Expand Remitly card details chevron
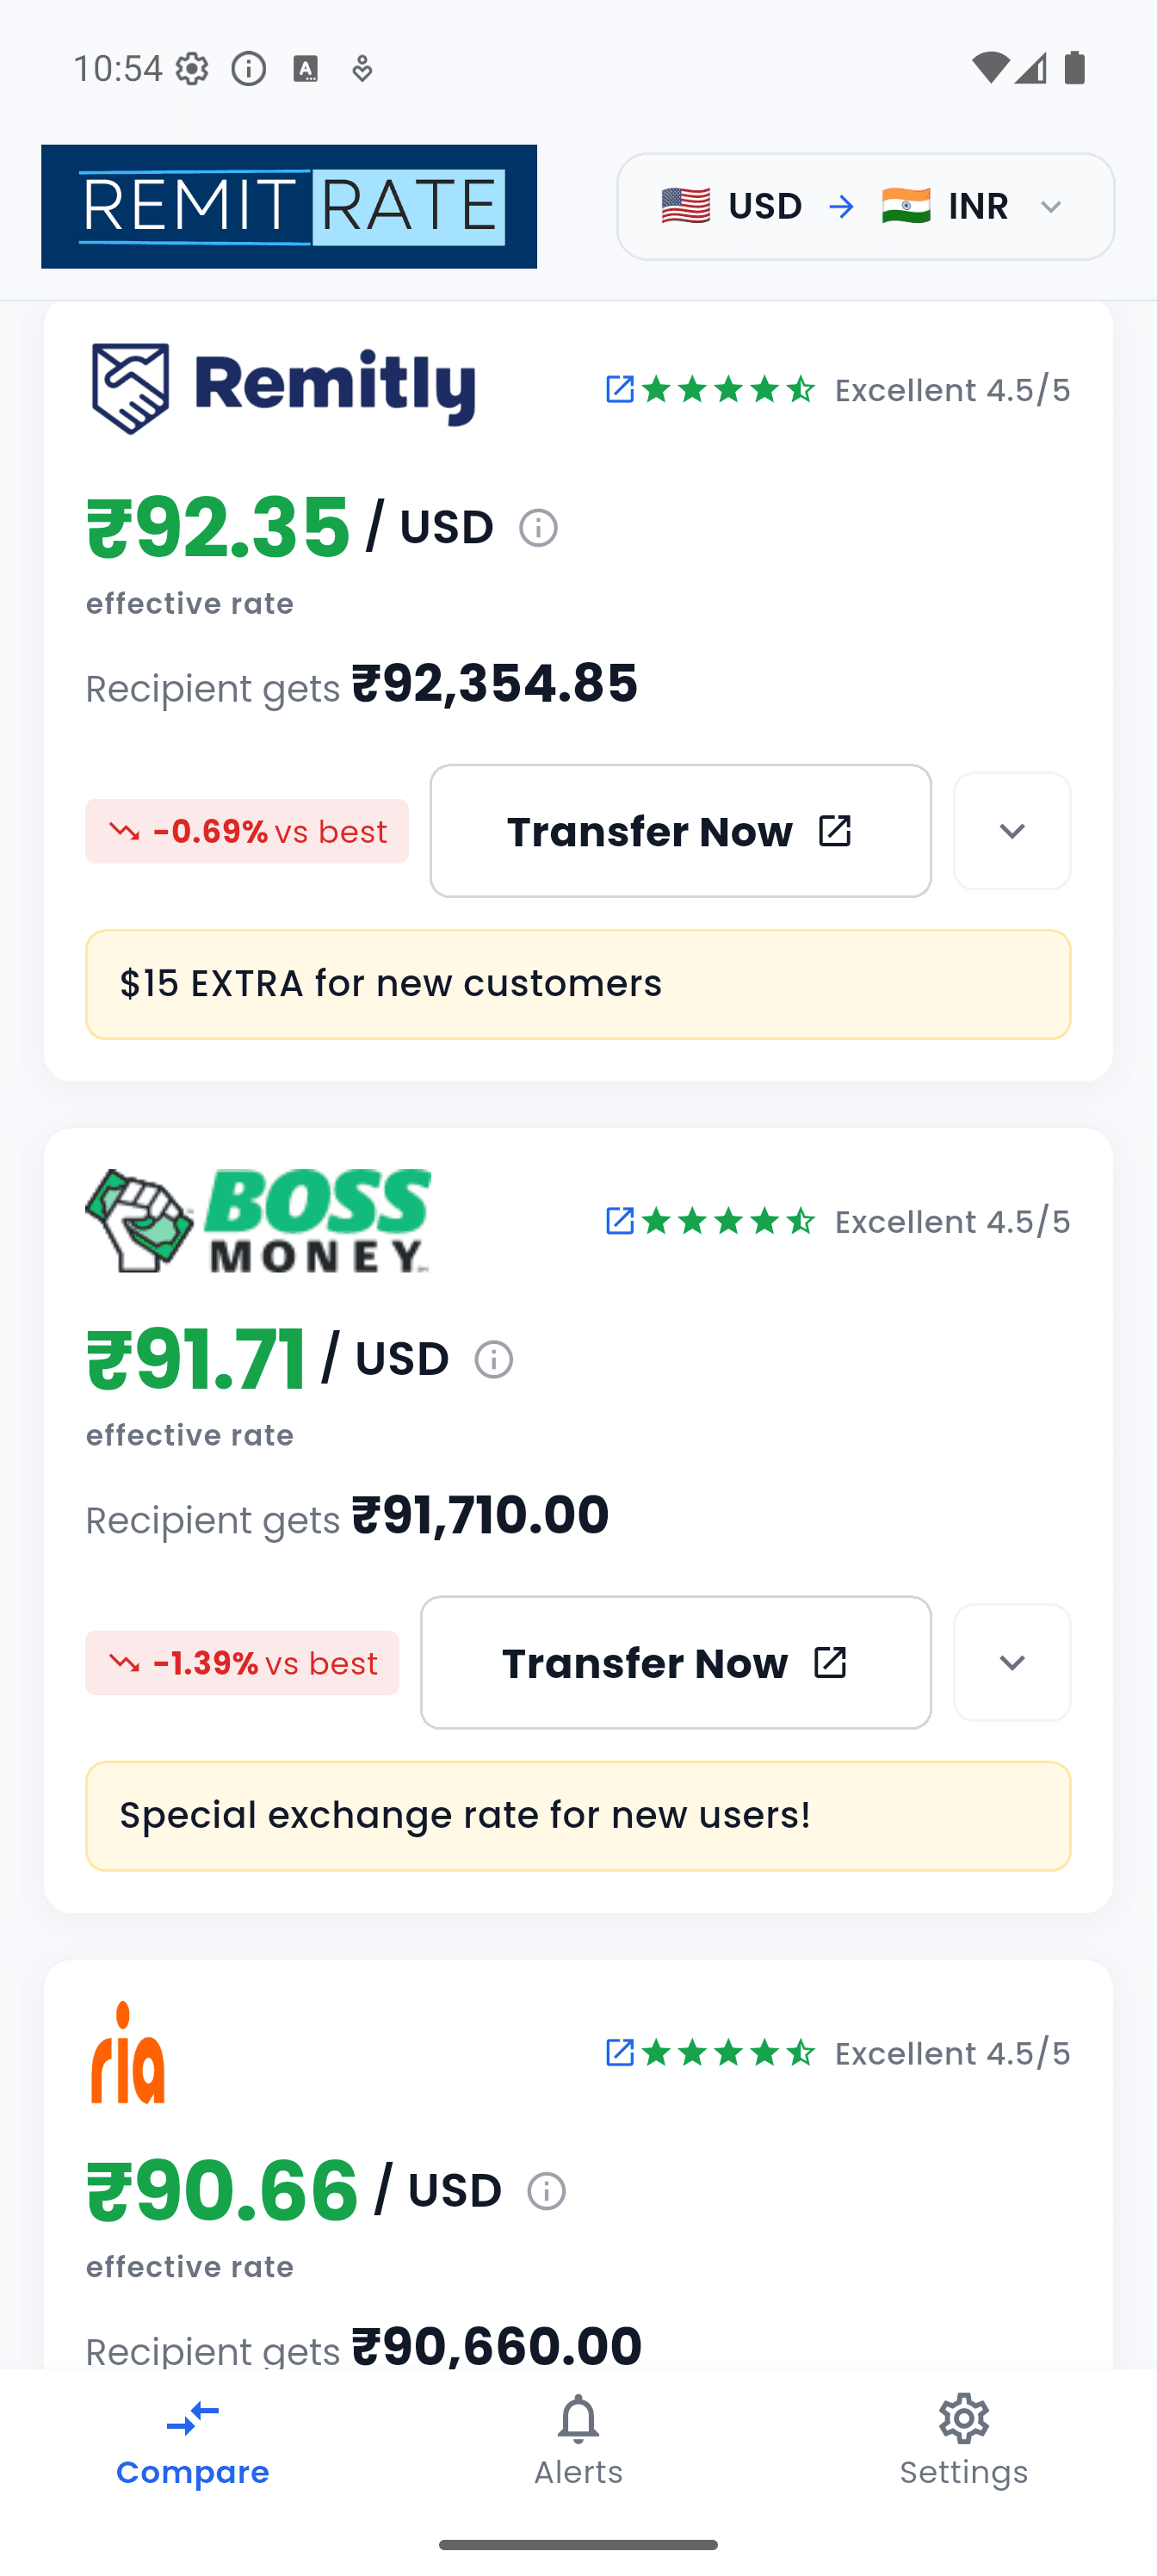Viewport: 1157px width, 2576px height. (x=1012, y=831)
